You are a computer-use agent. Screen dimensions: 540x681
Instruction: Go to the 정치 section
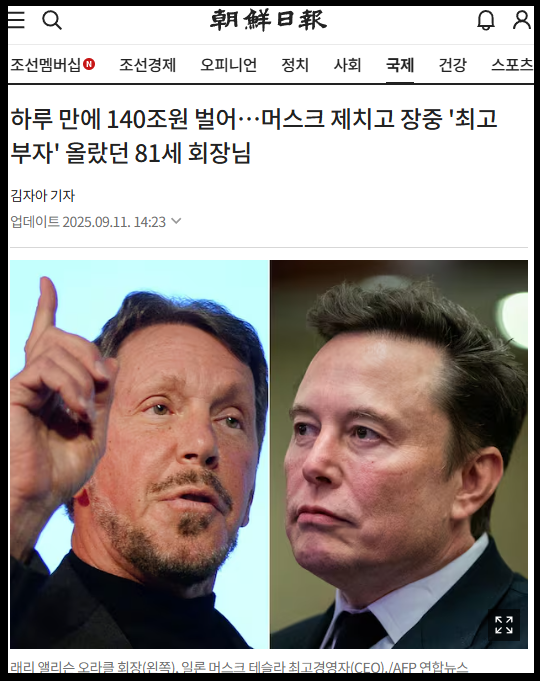coord(295,65)
